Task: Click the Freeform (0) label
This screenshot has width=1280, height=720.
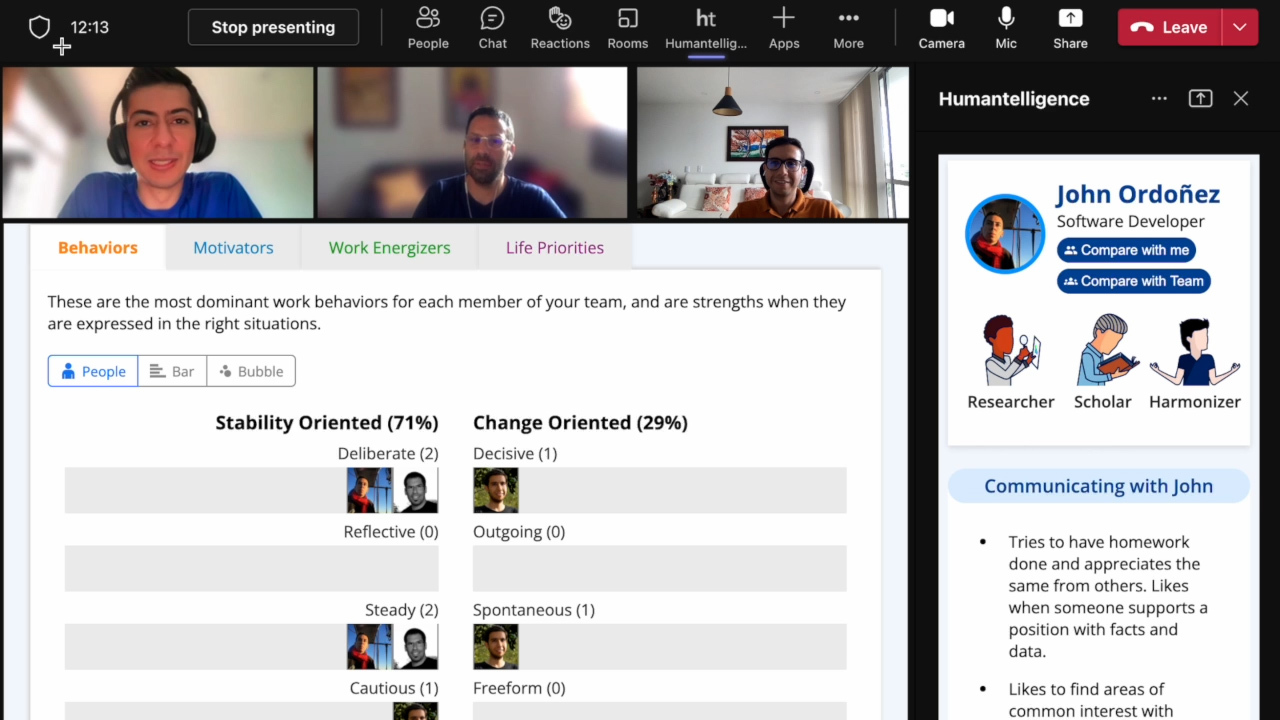Action: pyautogui.click(x=519, y=688)
